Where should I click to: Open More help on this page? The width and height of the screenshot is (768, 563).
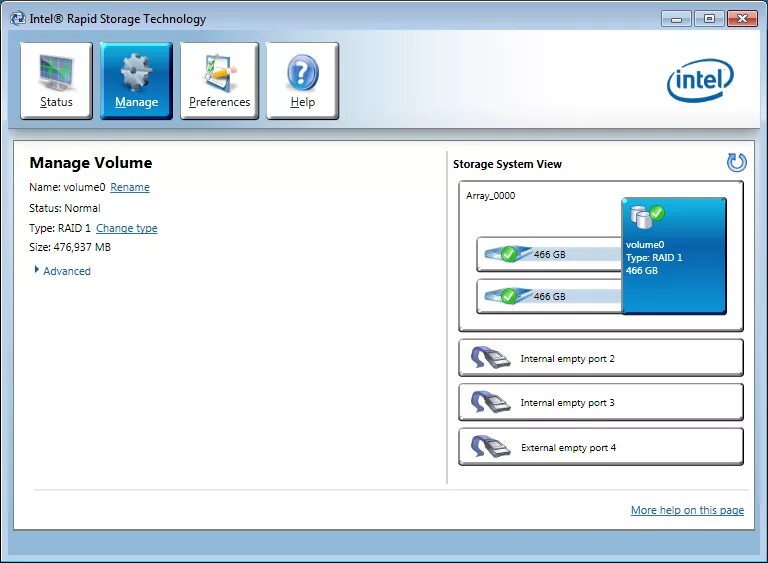click(x=687, y=510)
